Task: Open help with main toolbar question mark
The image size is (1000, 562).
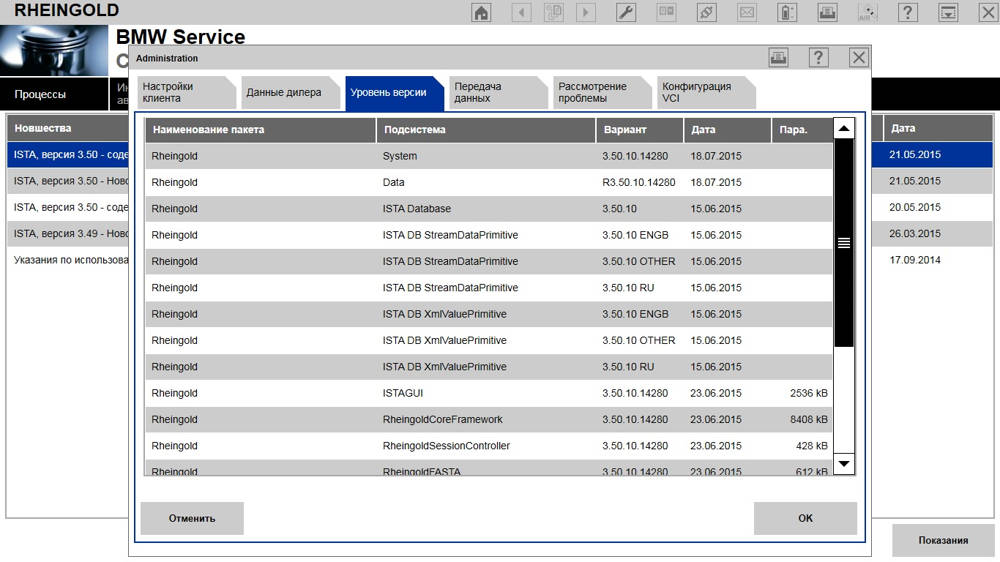Action: pyautogui.click(x=907, y=12)
